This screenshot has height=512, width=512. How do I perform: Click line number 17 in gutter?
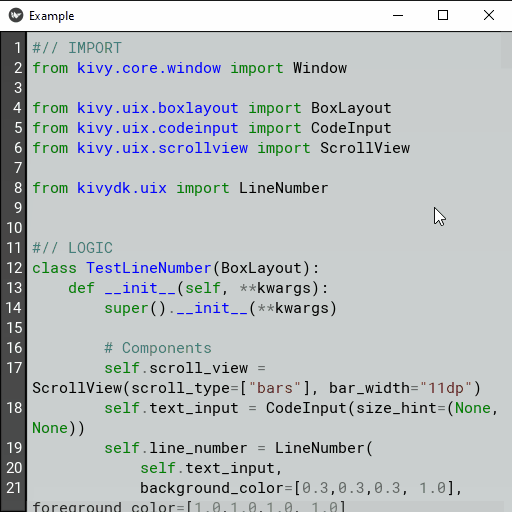coord(14,368)
